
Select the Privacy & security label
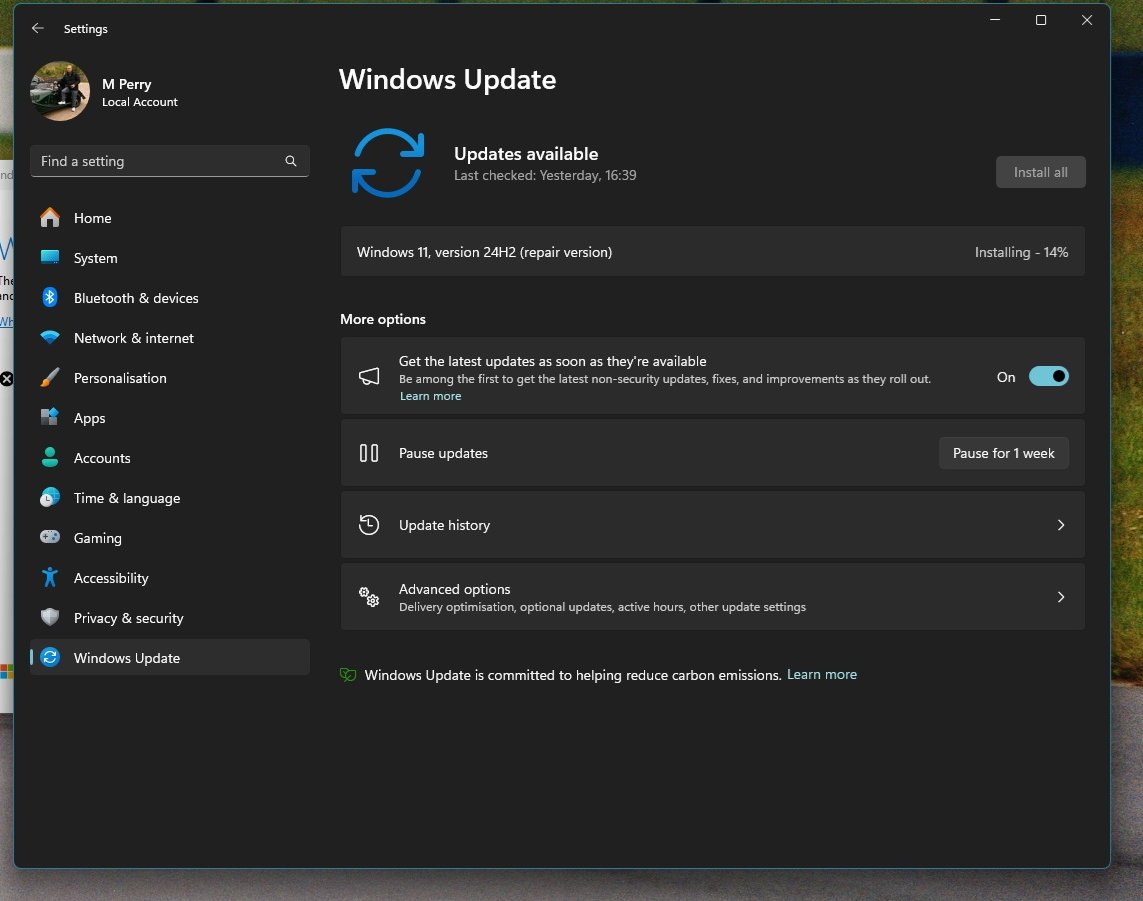pos(128,618)
